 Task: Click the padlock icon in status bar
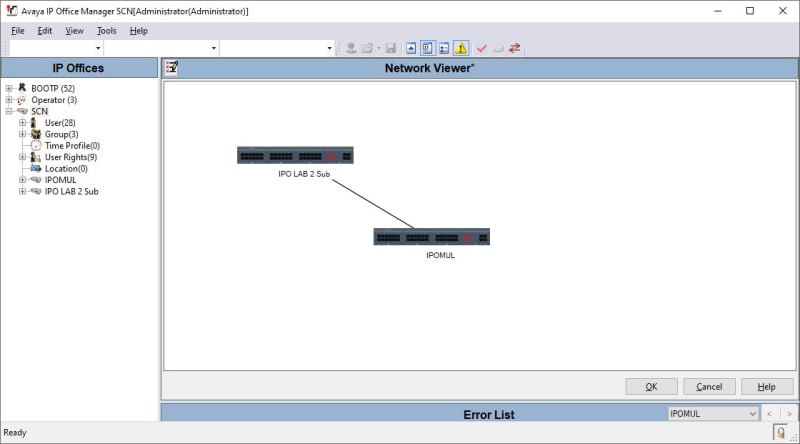[x=780, y=432]
